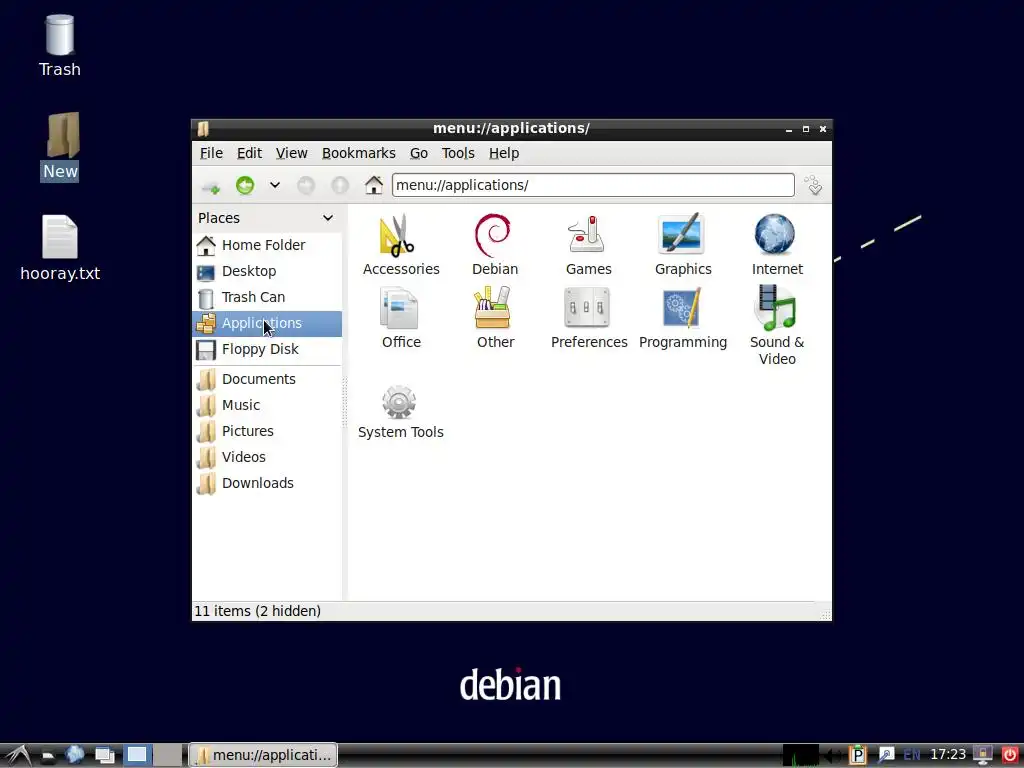Image resolution: width=1024 pixels, height=768 pixels.
Task: Select Home Folder in Places
Action: (x=267, y=245)
